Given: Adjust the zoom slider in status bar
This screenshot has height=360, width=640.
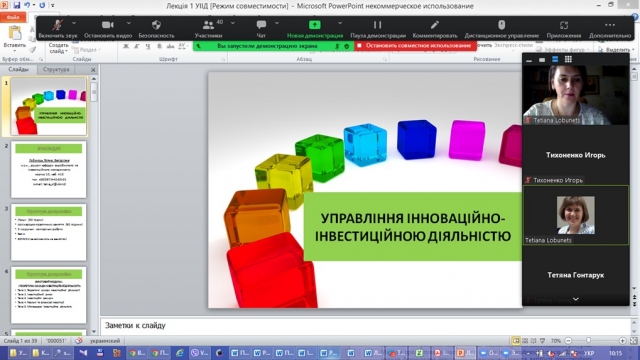Looking at the screenshot, I should point(588,340).
